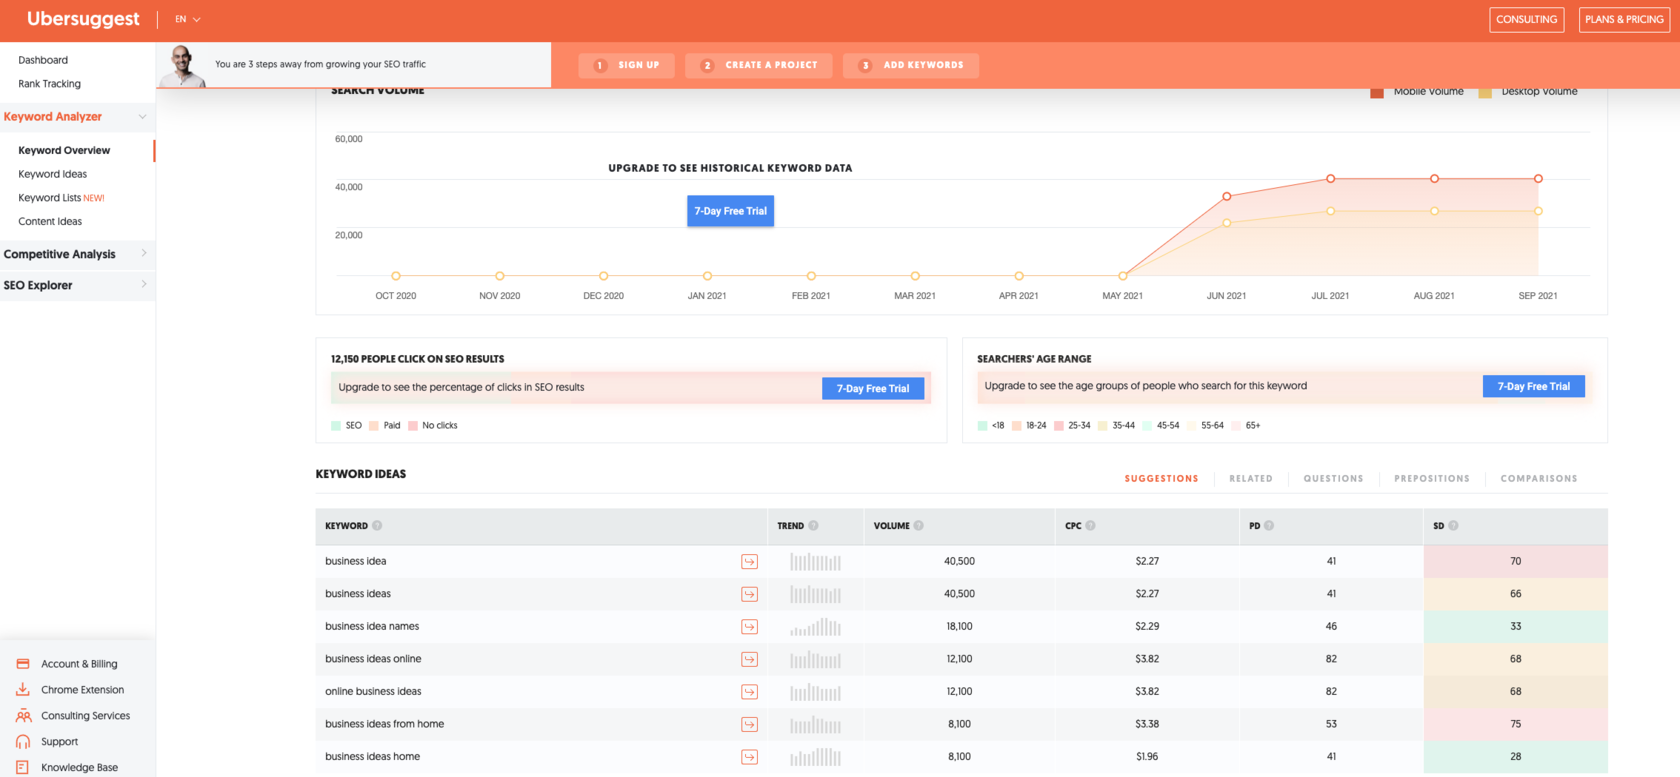
Task: Click the No clicks legend swatch
Action: [413, 426]
